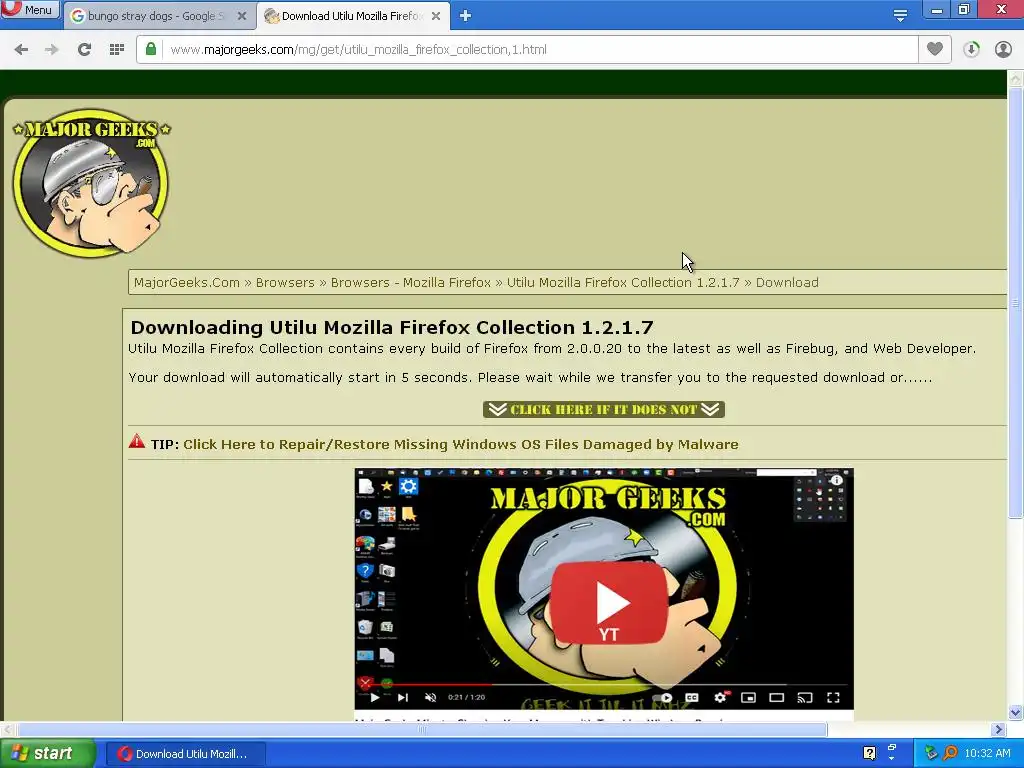Open the Windows start menu
This screenshot has width=1024, height=768.
click(x=47, y=754)
